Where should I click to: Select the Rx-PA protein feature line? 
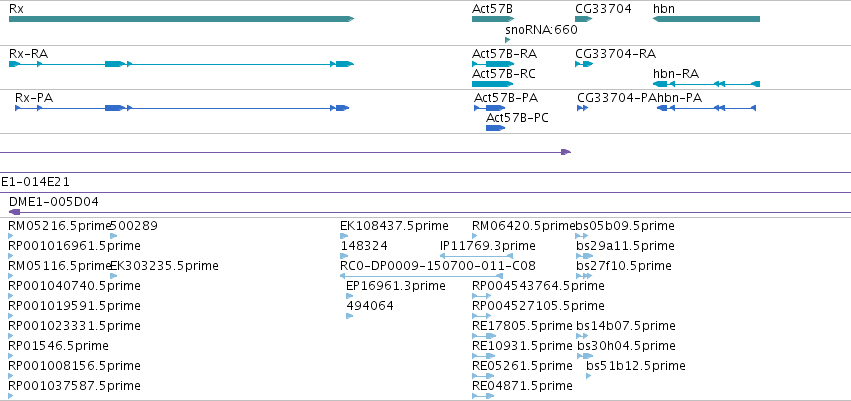click(182, 108)
